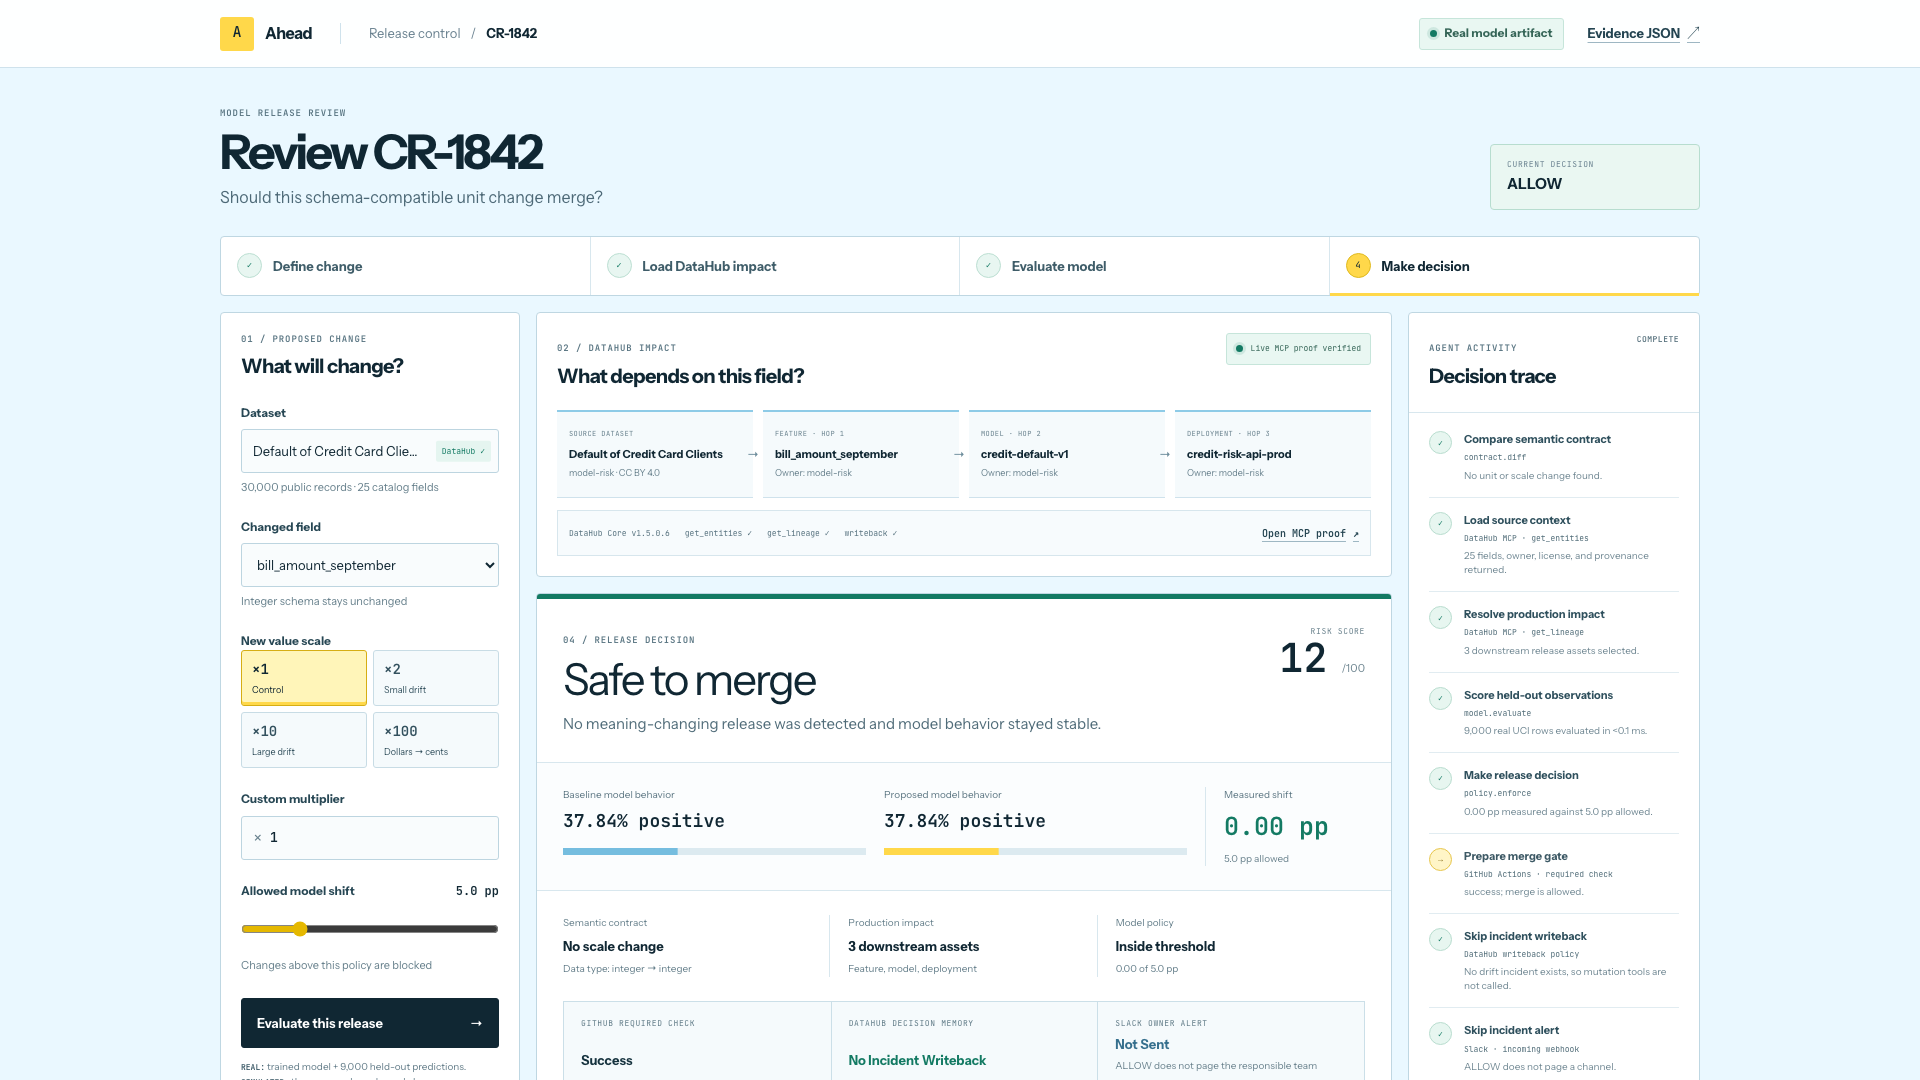
Task: Click the green dot in Real model artifact
Action: (x=1433, y=33)
